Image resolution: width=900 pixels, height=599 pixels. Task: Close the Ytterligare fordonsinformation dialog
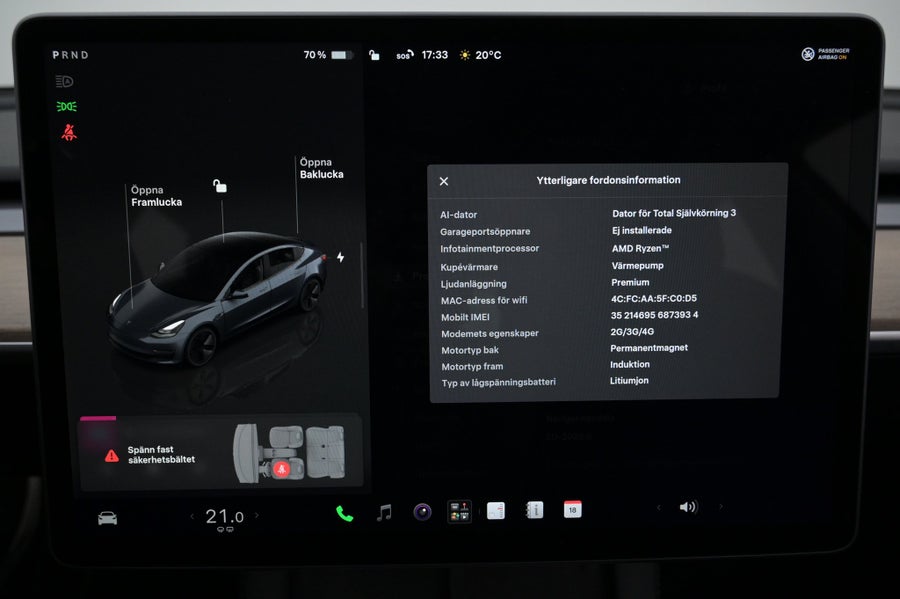click(x=444, y=181)
